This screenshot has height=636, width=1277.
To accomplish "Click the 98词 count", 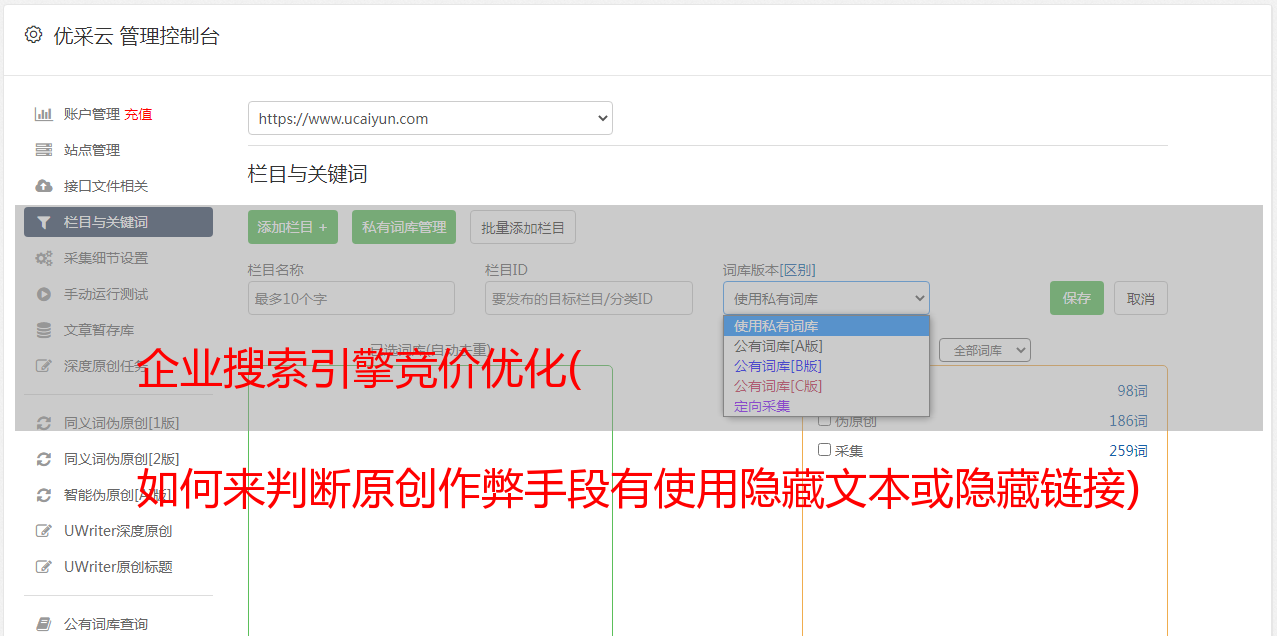I will [1132, 390].
